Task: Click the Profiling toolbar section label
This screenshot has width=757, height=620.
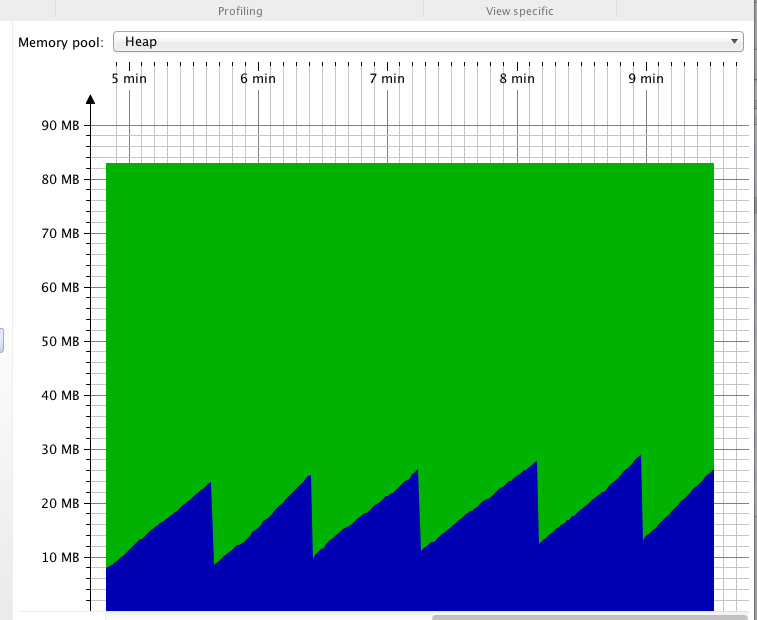Action: 240,11
